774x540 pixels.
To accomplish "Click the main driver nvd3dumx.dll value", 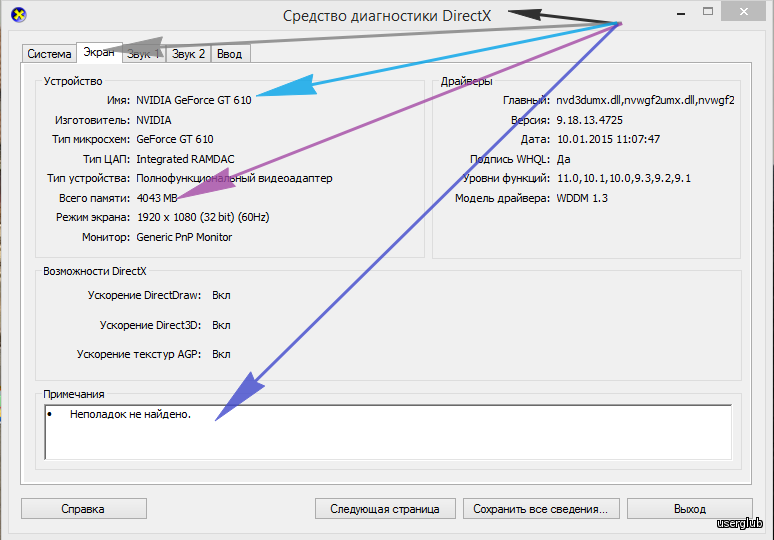I will coord(645,100).
